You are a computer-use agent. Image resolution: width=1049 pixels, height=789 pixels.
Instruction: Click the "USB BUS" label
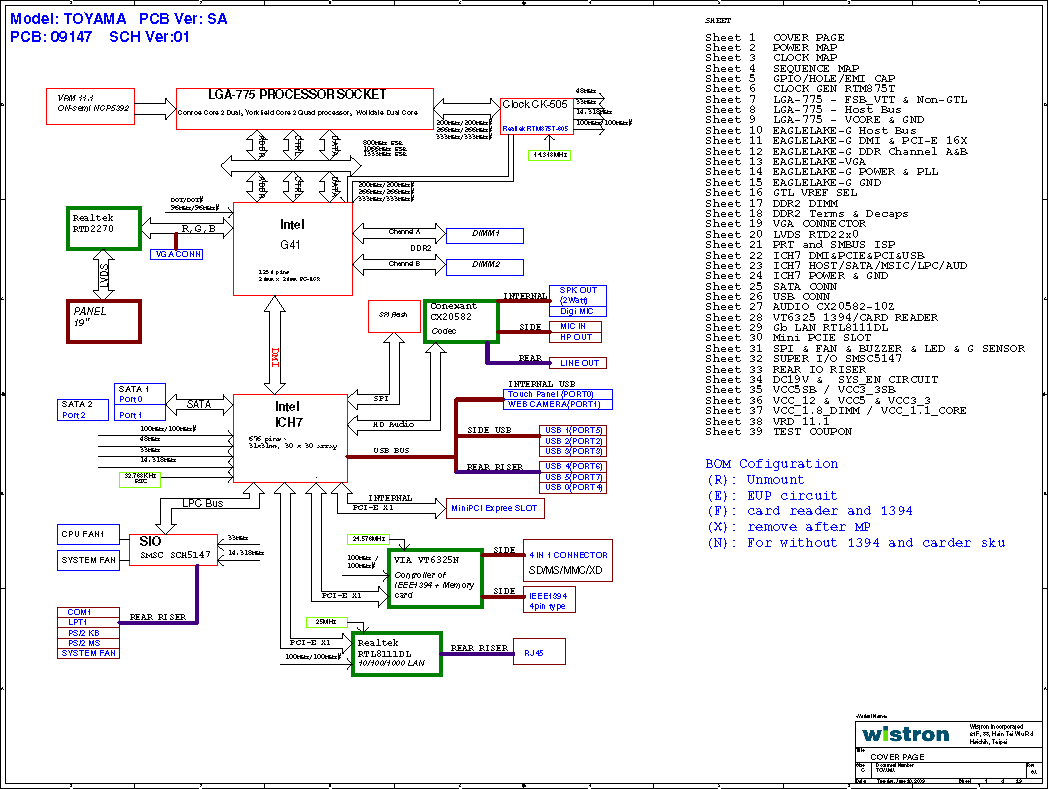tap(391, 450)
